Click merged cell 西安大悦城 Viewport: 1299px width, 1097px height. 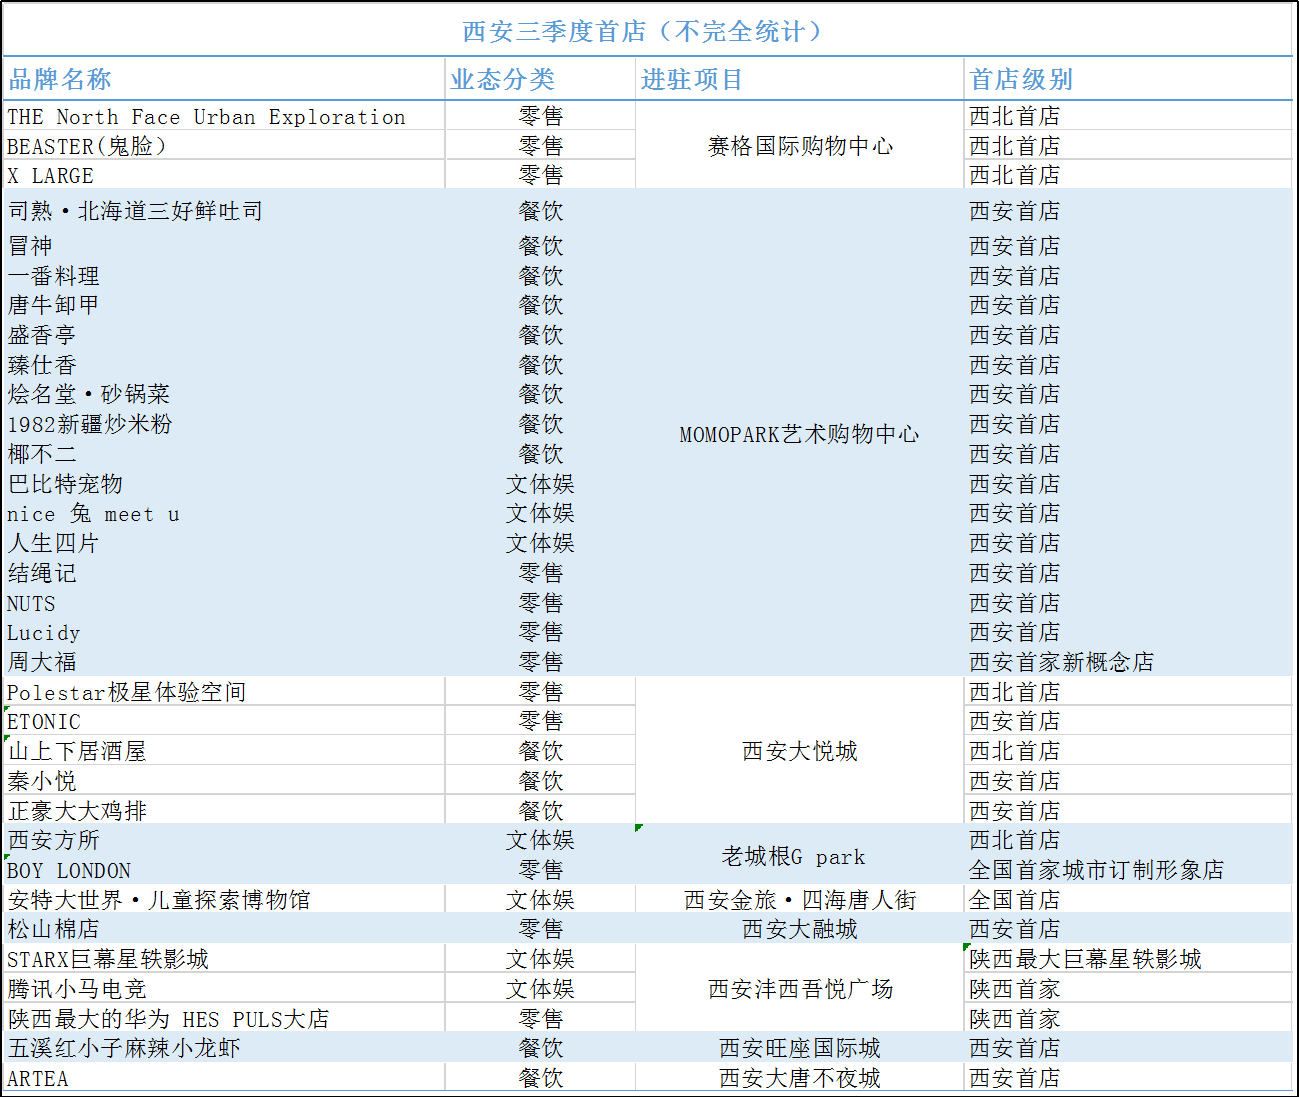[800, 751]
